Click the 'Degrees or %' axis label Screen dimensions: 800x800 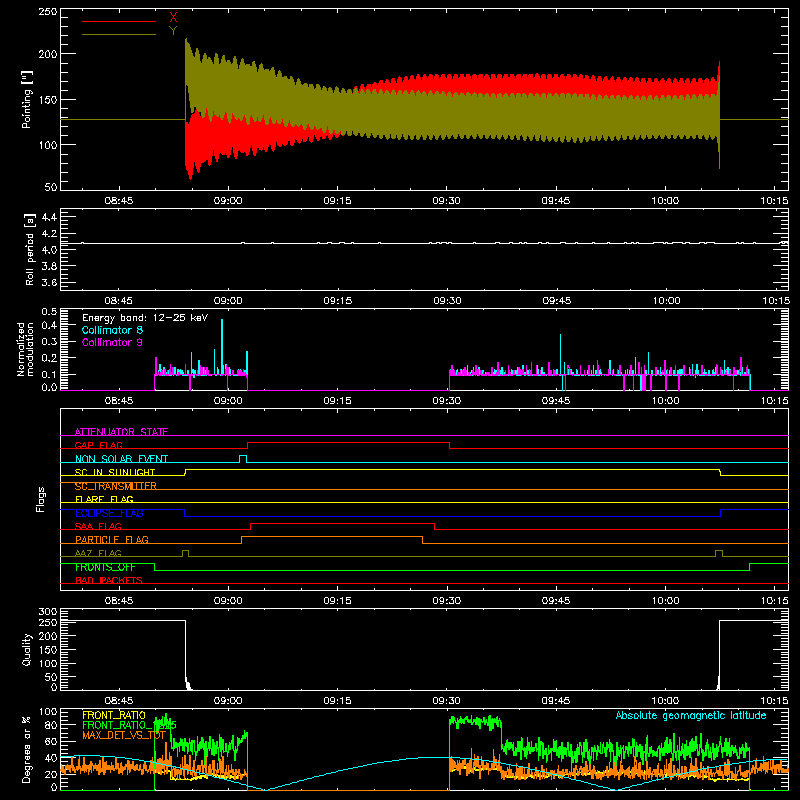(27, 750)
